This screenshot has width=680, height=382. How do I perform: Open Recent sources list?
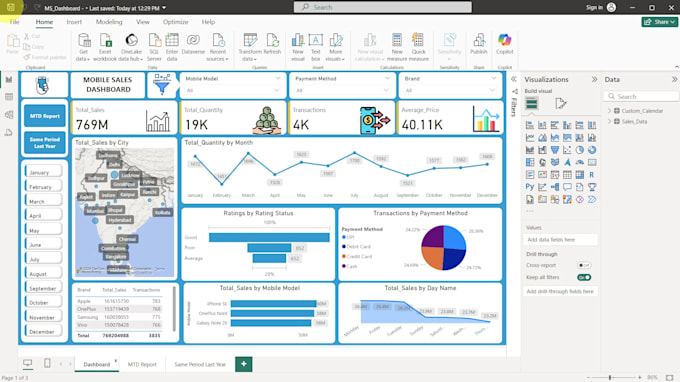(x=218, y=47)
